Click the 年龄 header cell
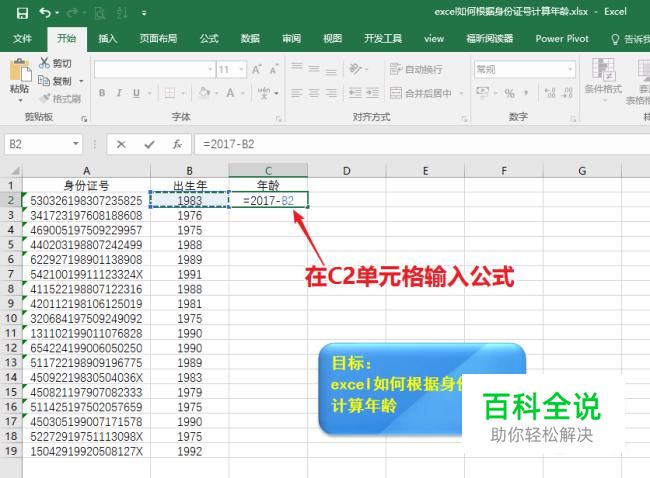 (x=268, y=186)
